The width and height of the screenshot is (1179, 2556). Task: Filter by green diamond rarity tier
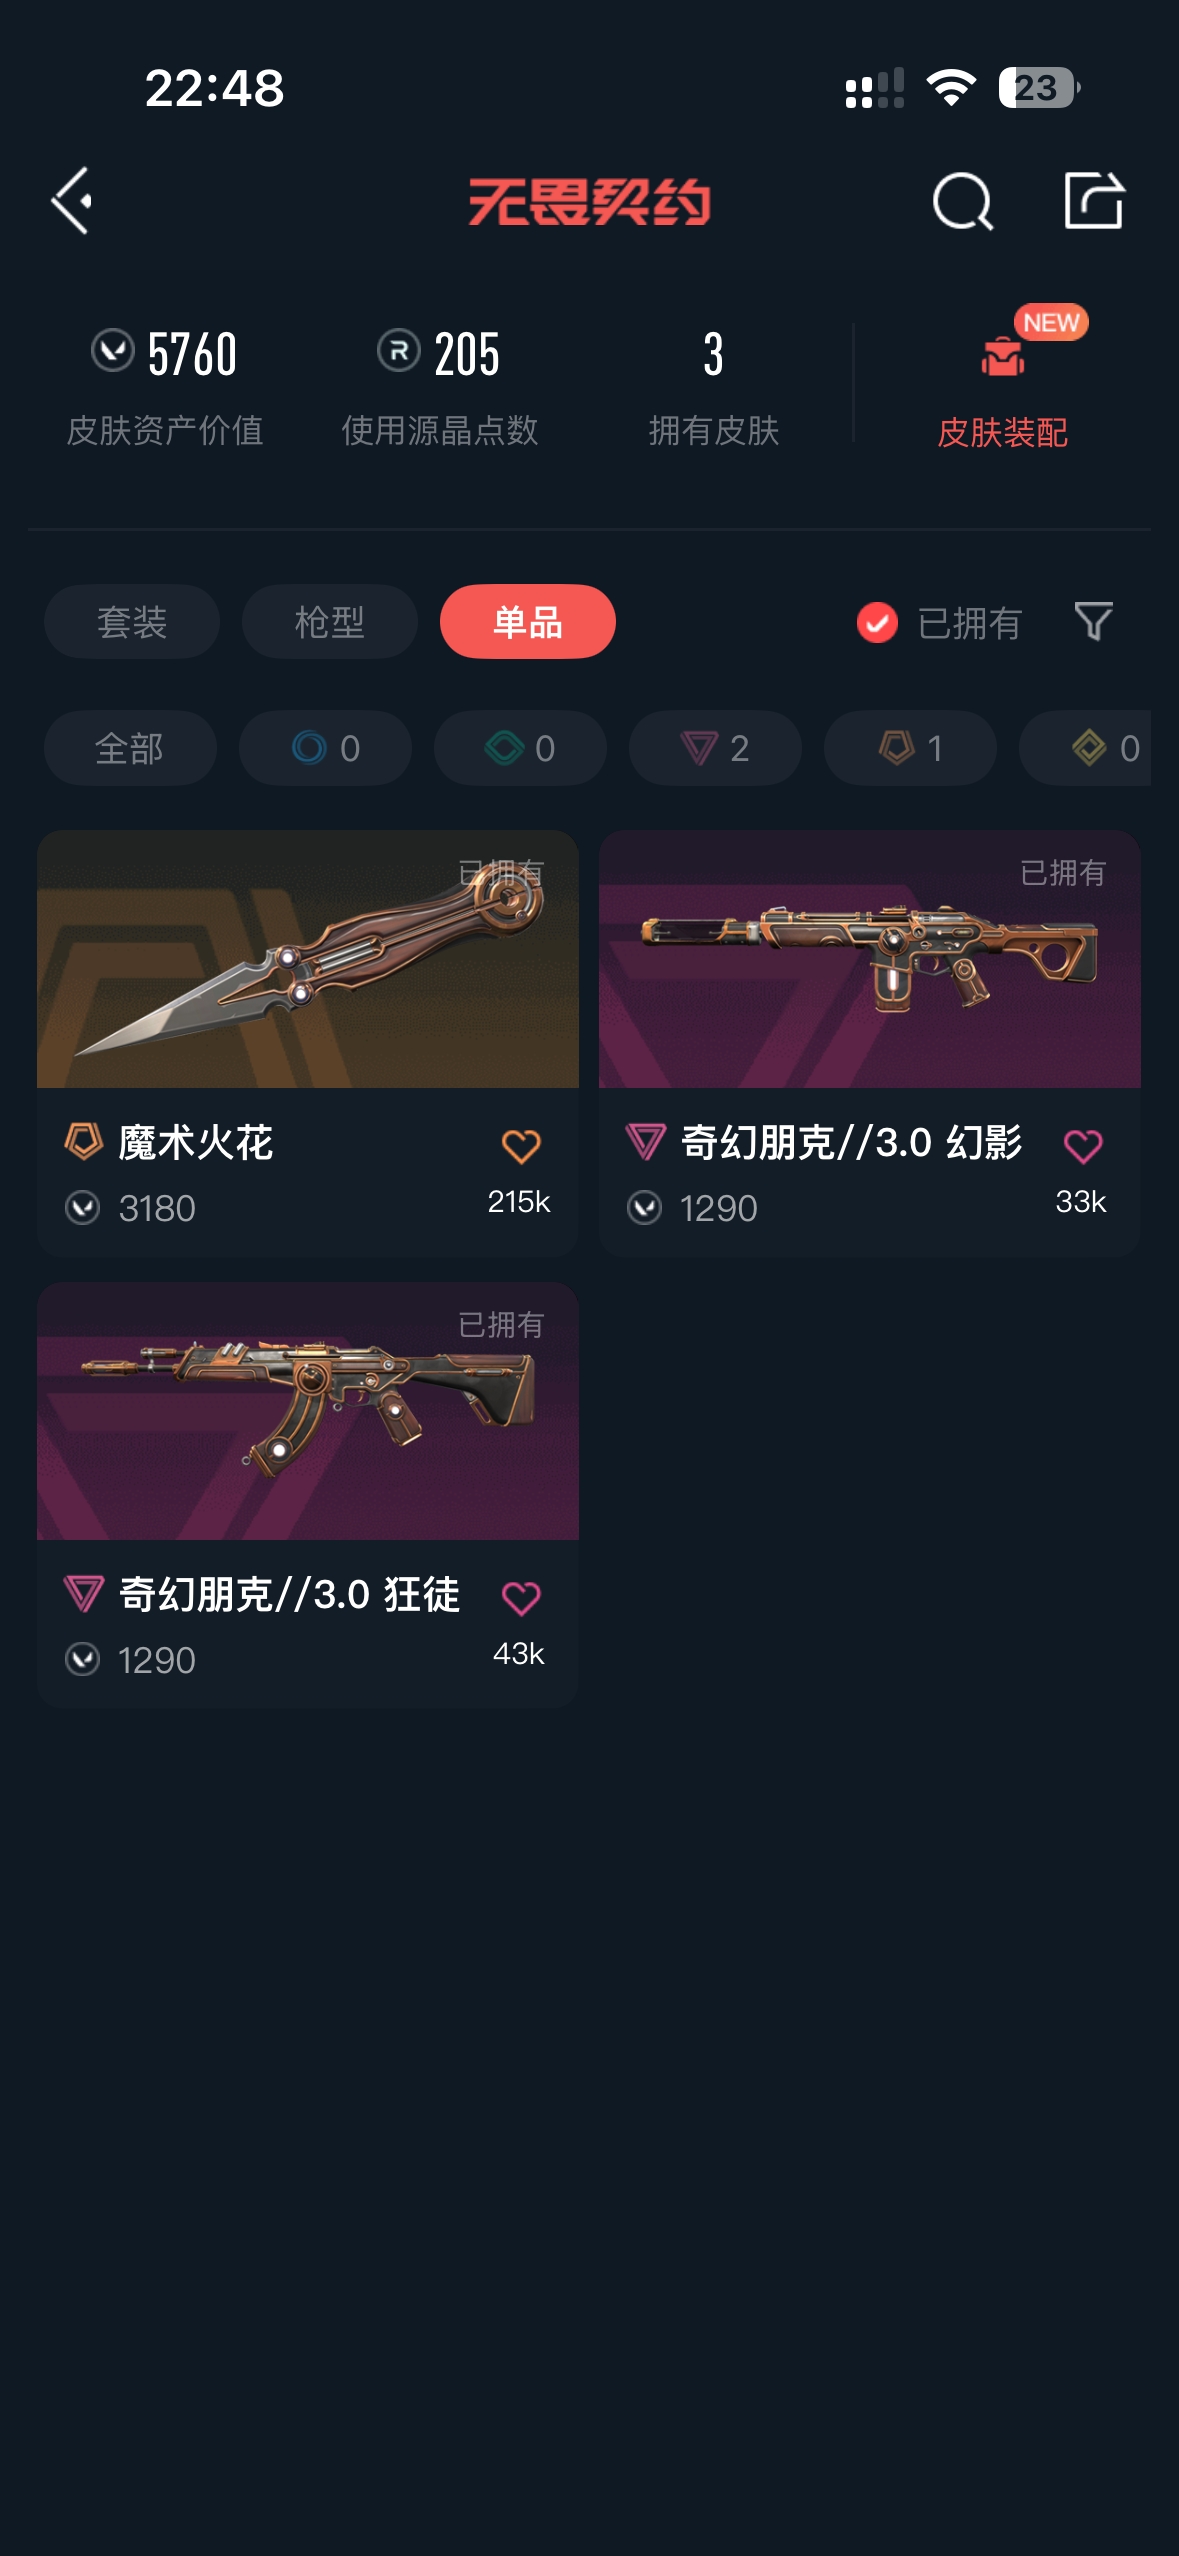(520, 748)
